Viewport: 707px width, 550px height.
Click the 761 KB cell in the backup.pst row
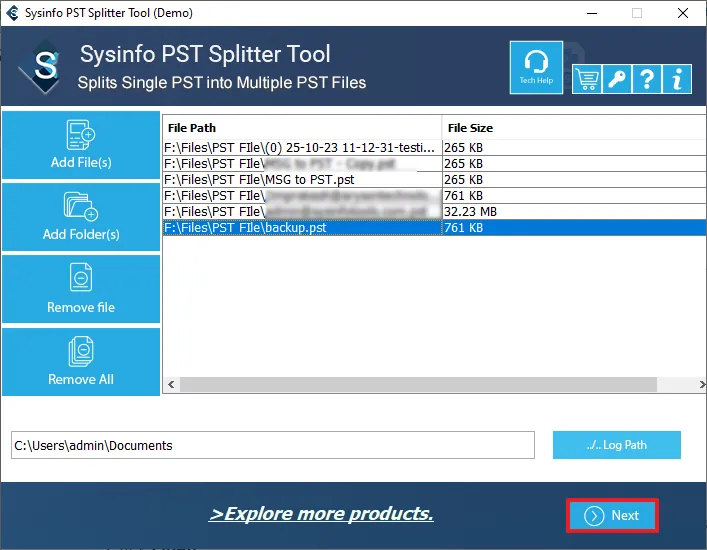point(574,228)
